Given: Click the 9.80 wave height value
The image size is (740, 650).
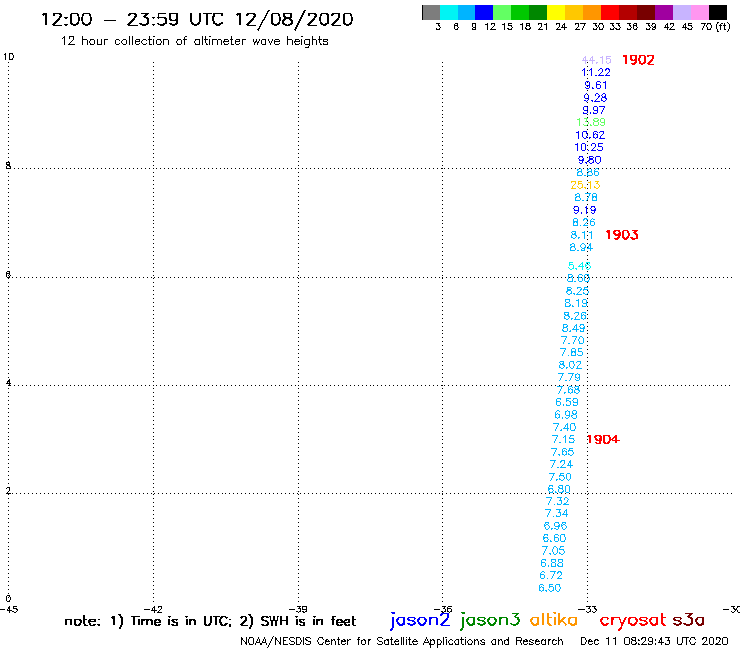Looking at the screenshot, I should pyautogui.click(x=589, y=160).
